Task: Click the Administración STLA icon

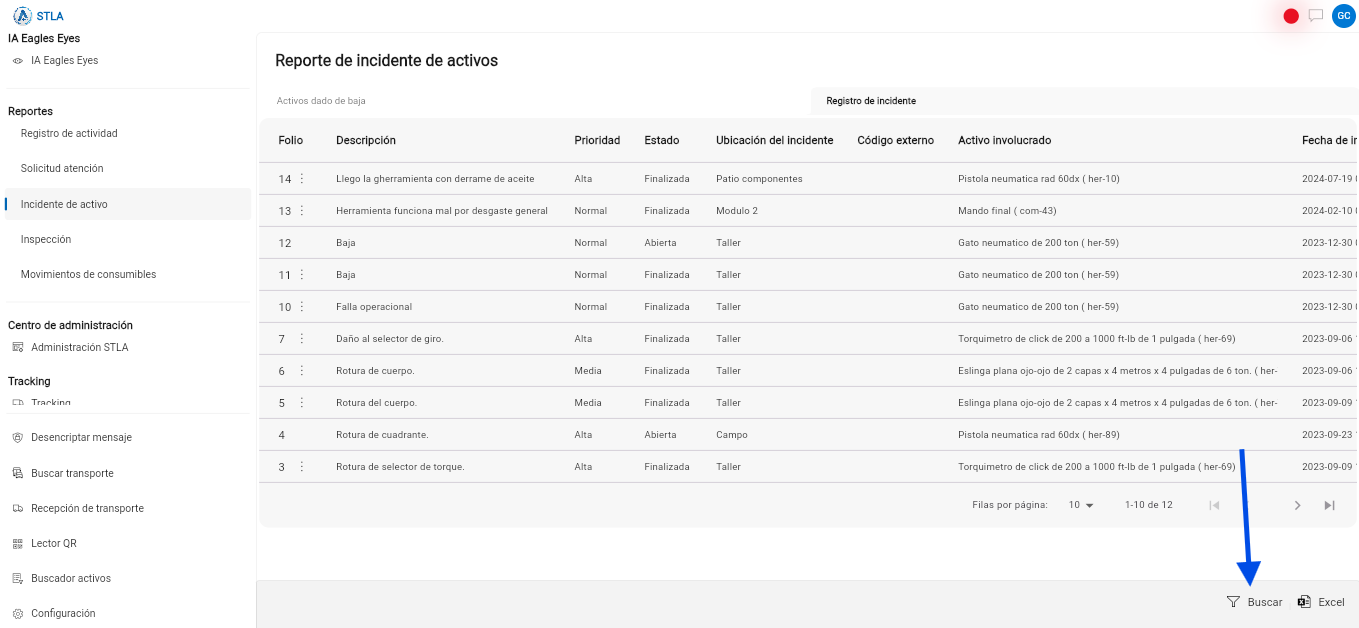Action: 17,348
